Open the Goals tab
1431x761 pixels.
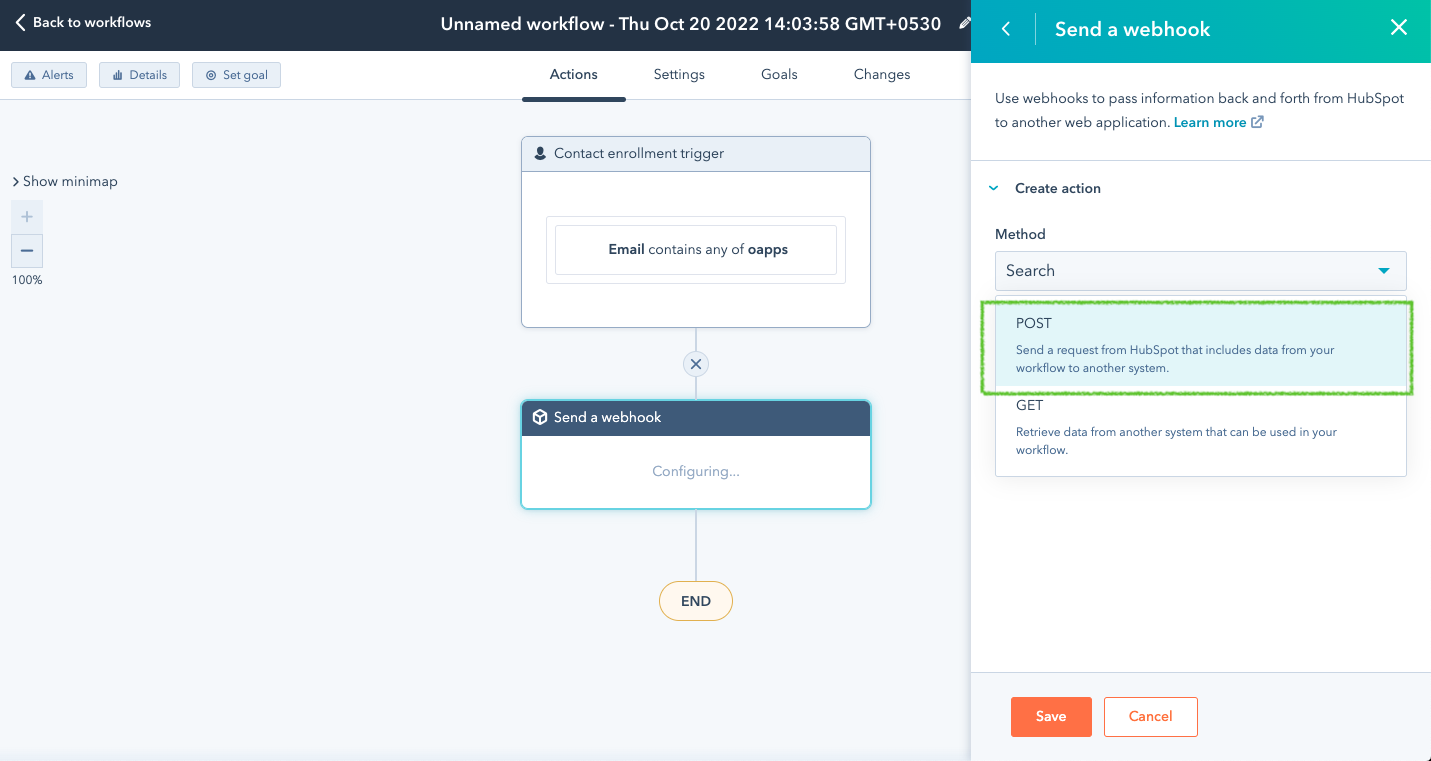point(779,75)
